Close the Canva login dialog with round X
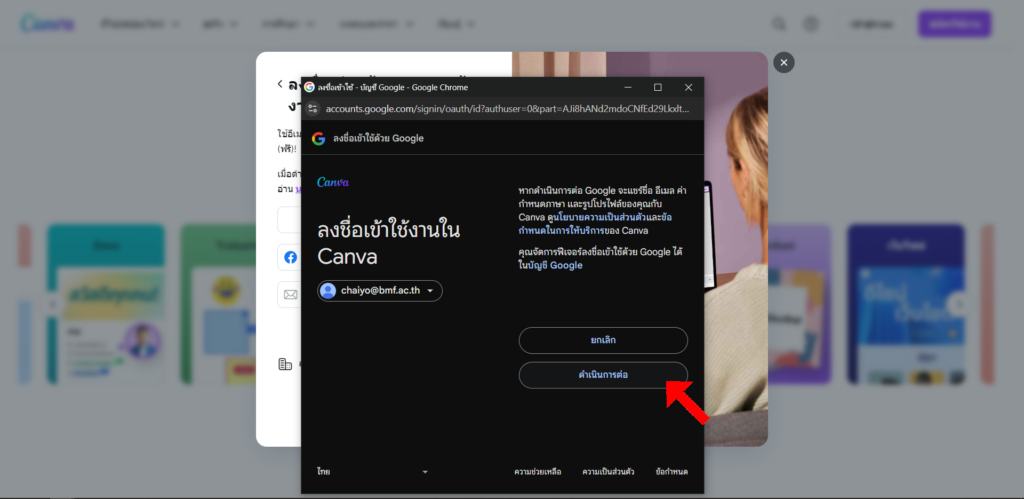 784,62
